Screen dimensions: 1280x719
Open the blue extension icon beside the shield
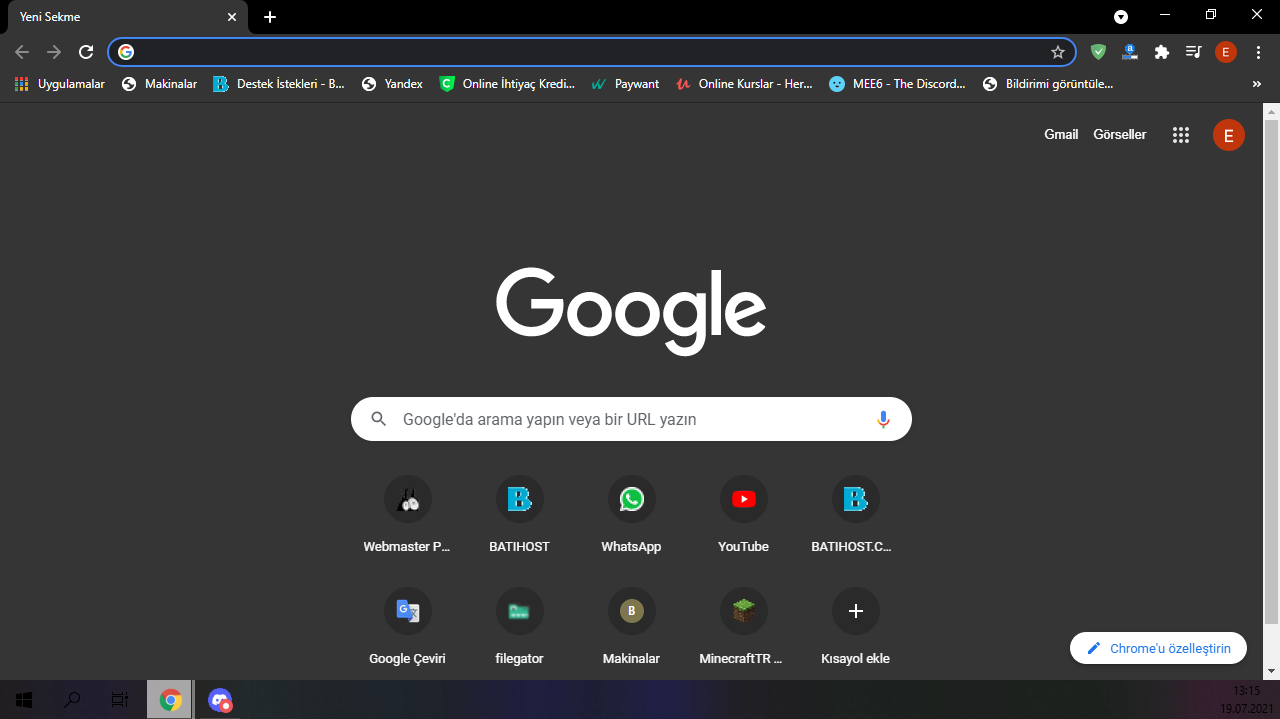[1130, 52]
